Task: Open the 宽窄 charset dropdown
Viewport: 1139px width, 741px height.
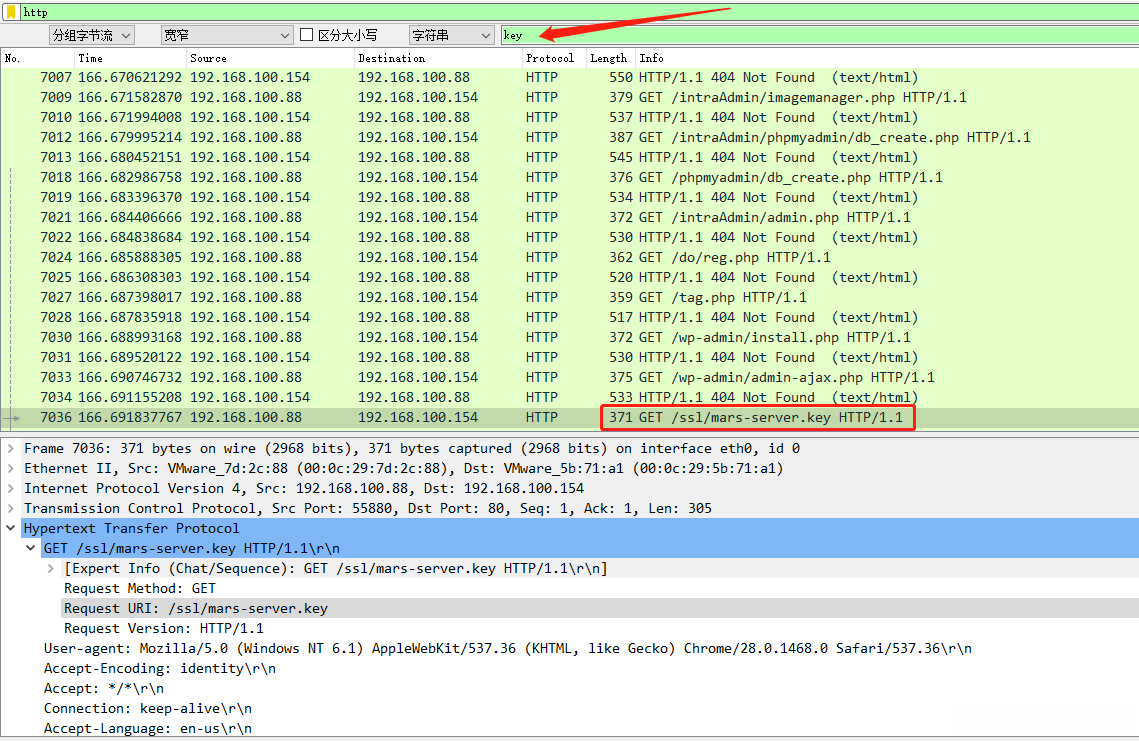Action: [227, 35]
